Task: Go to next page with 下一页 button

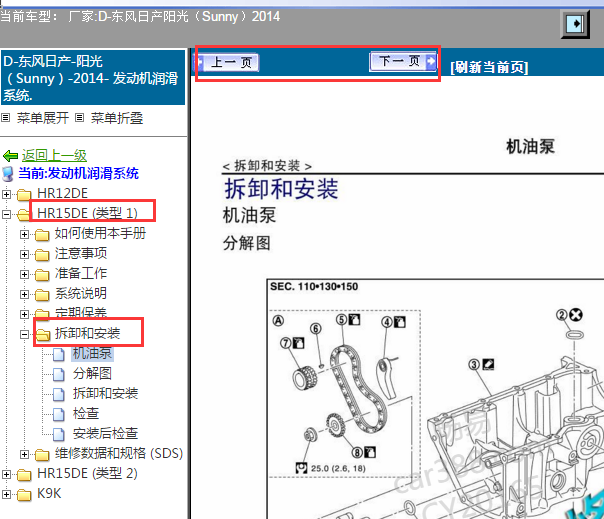Action: (403, 61)
